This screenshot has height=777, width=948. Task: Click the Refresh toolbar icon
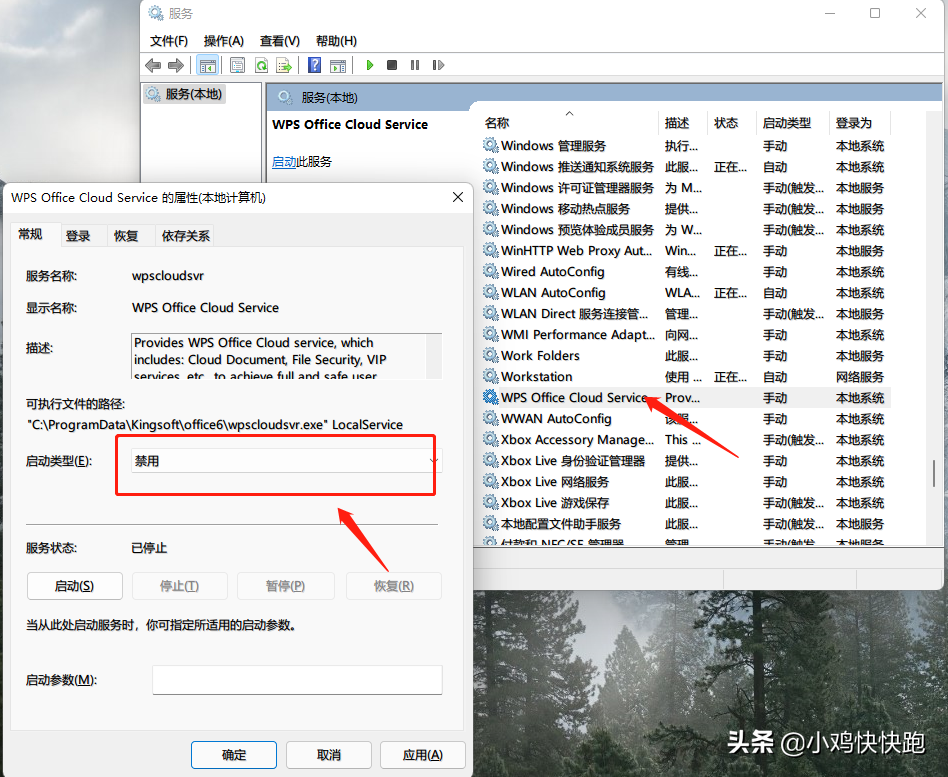[x=261, y=65]
